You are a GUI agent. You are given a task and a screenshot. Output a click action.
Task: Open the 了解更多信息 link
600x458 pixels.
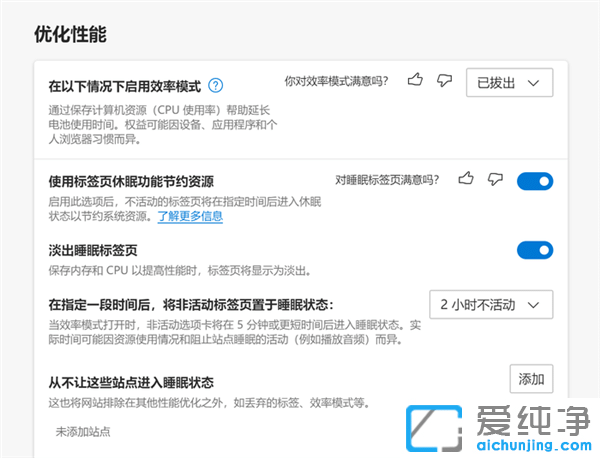tap(190, 216)
